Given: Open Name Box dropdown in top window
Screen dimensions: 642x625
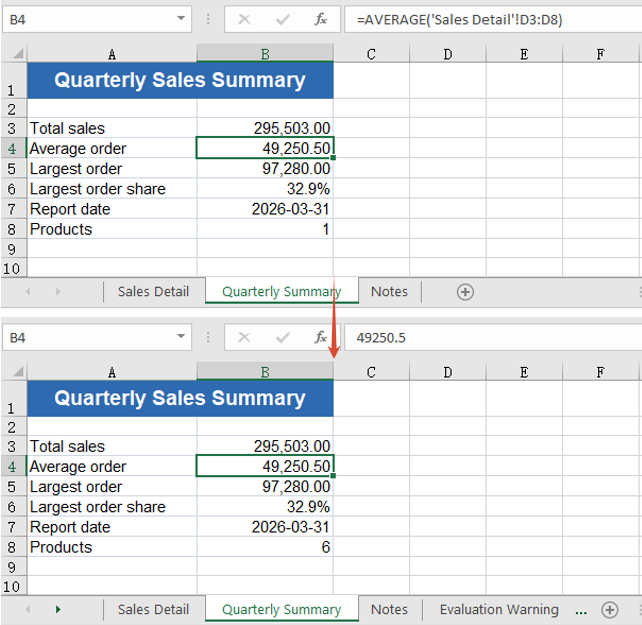Looking at the screenshot, I should pyautogui.click(x=181, y=18).
